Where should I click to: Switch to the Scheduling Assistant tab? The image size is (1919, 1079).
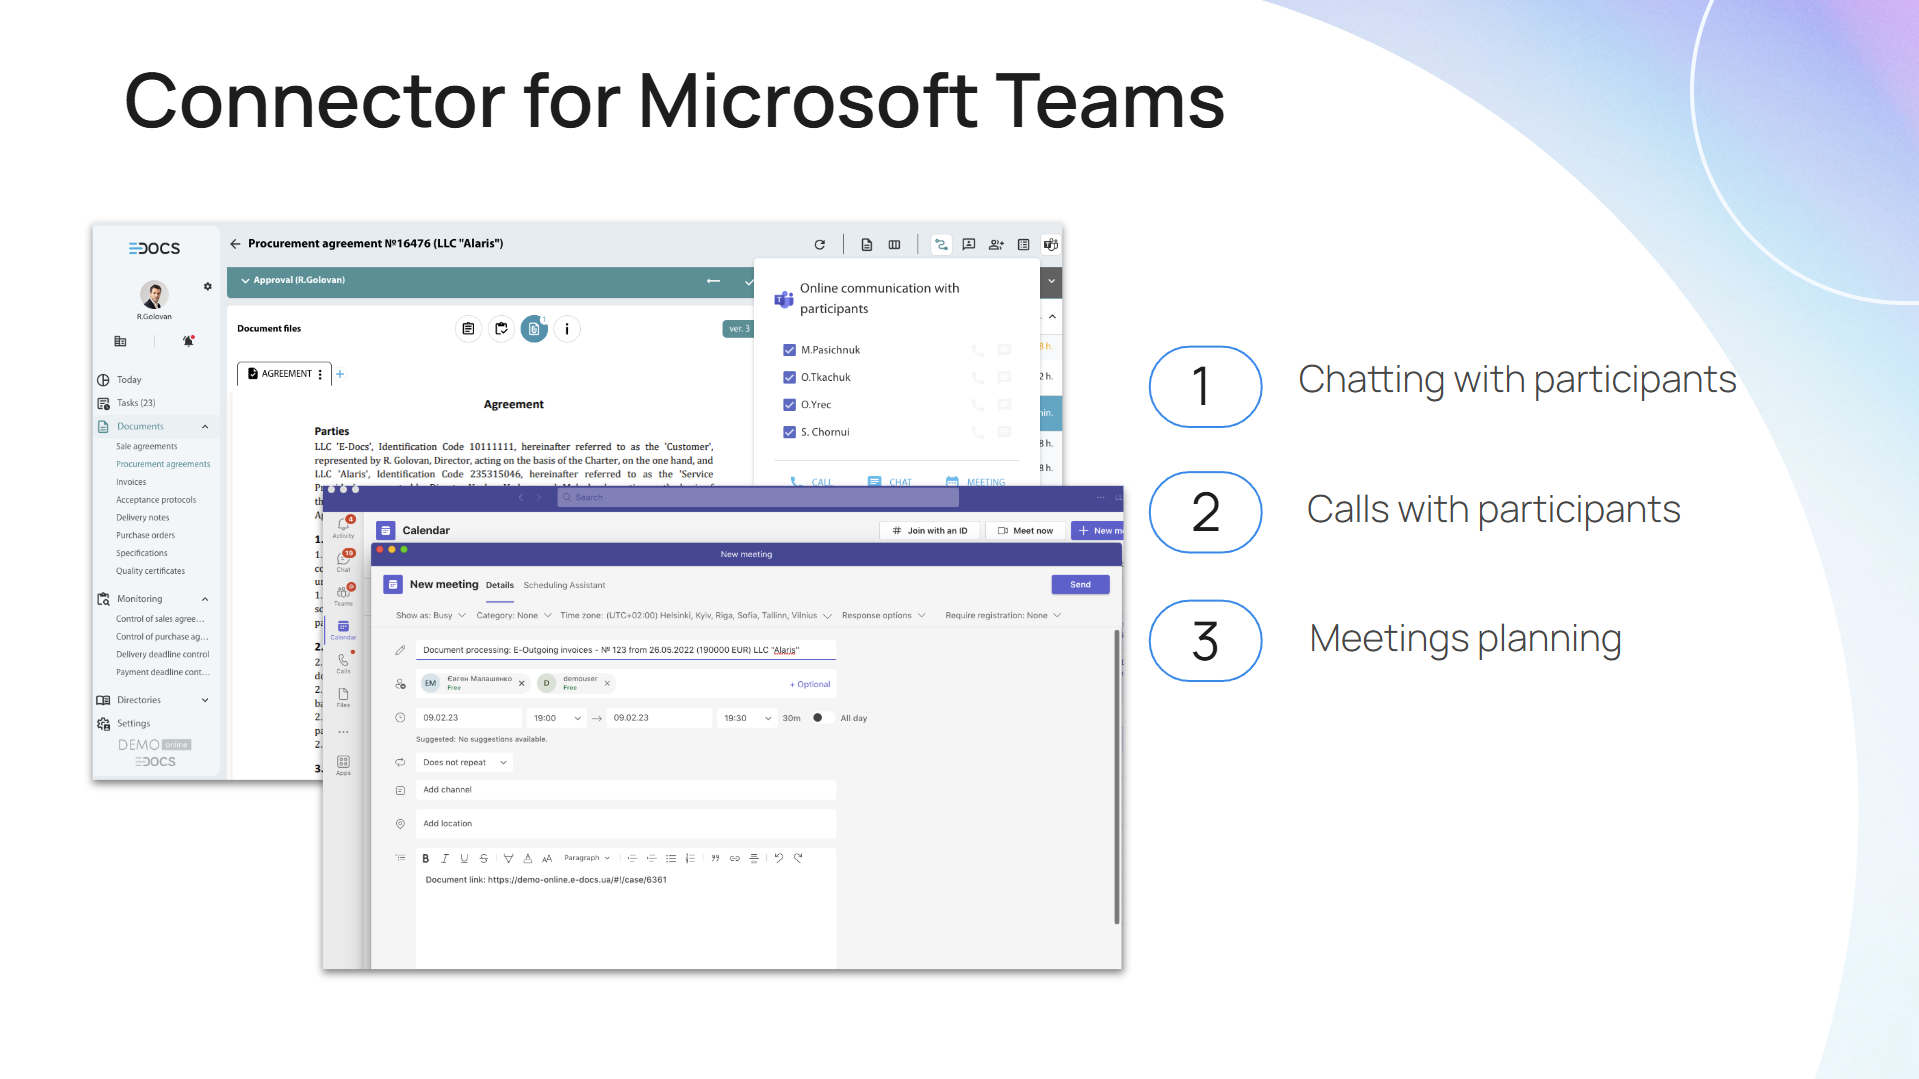(564, 585)
